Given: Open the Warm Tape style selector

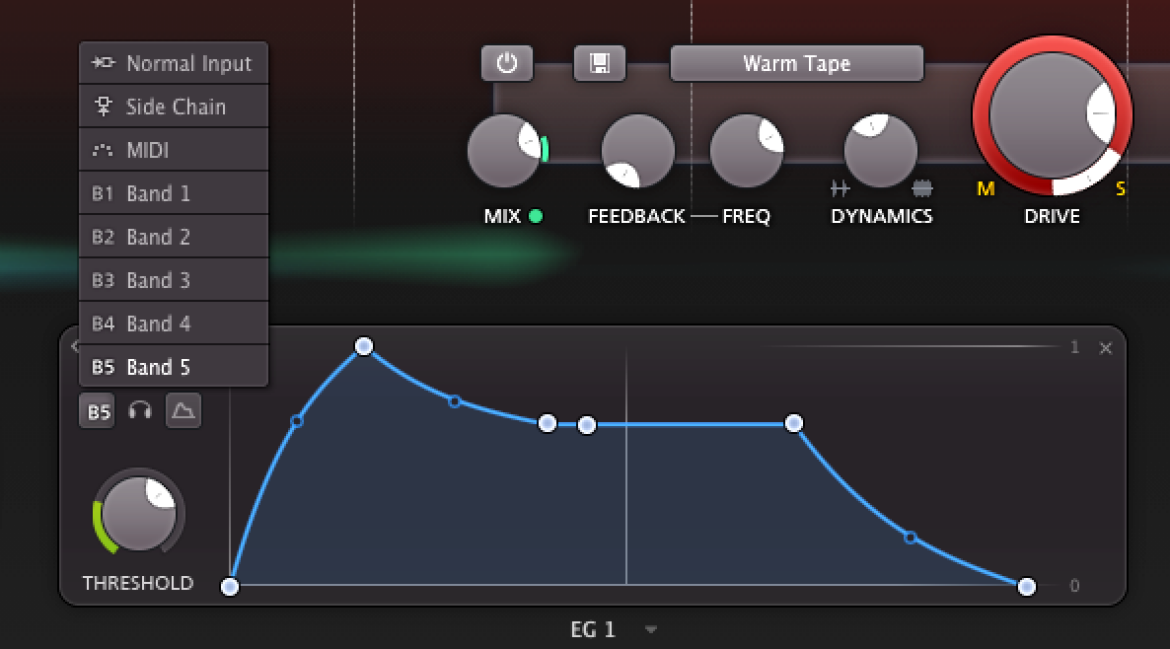Looking at the screenshot, I should (796, 63).
